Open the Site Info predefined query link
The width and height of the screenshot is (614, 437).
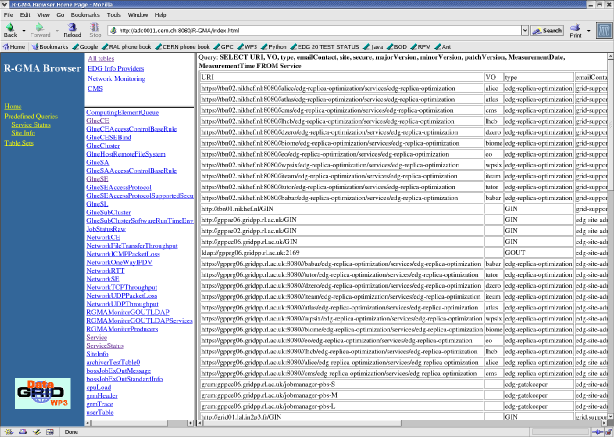pyautogui.click(x=23, y=133)
